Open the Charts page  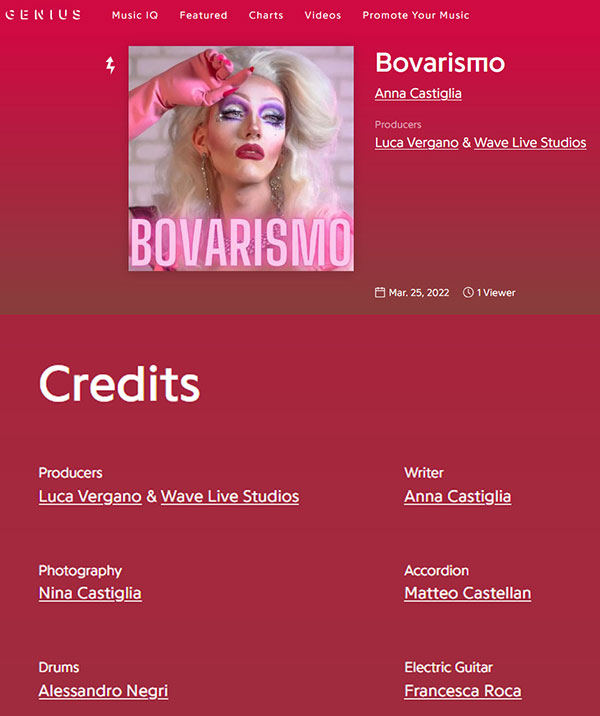pos(266,15)
